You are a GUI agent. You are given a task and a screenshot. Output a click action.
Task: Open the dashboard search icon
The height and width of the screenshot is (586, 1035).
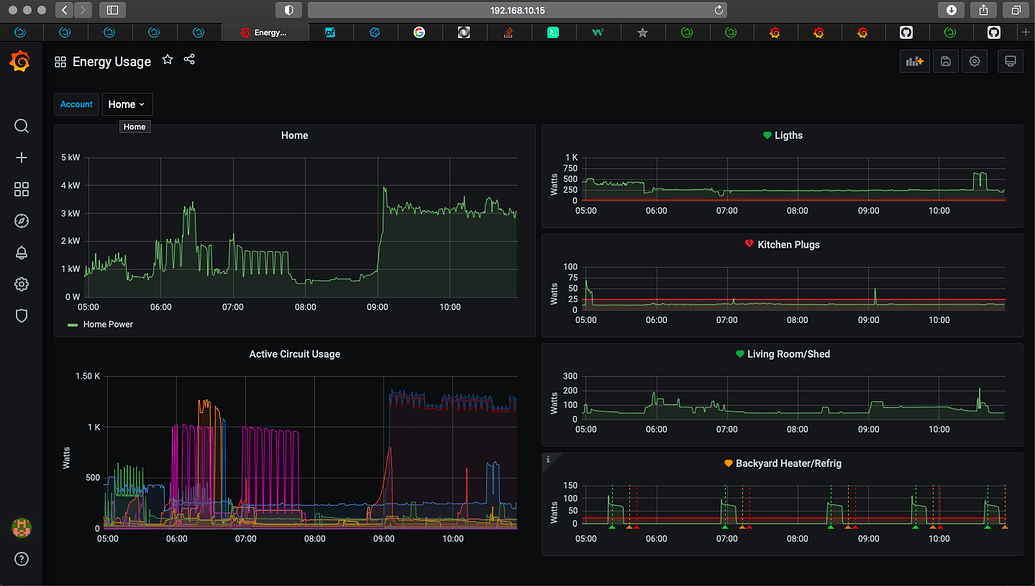tap(21, 126)
